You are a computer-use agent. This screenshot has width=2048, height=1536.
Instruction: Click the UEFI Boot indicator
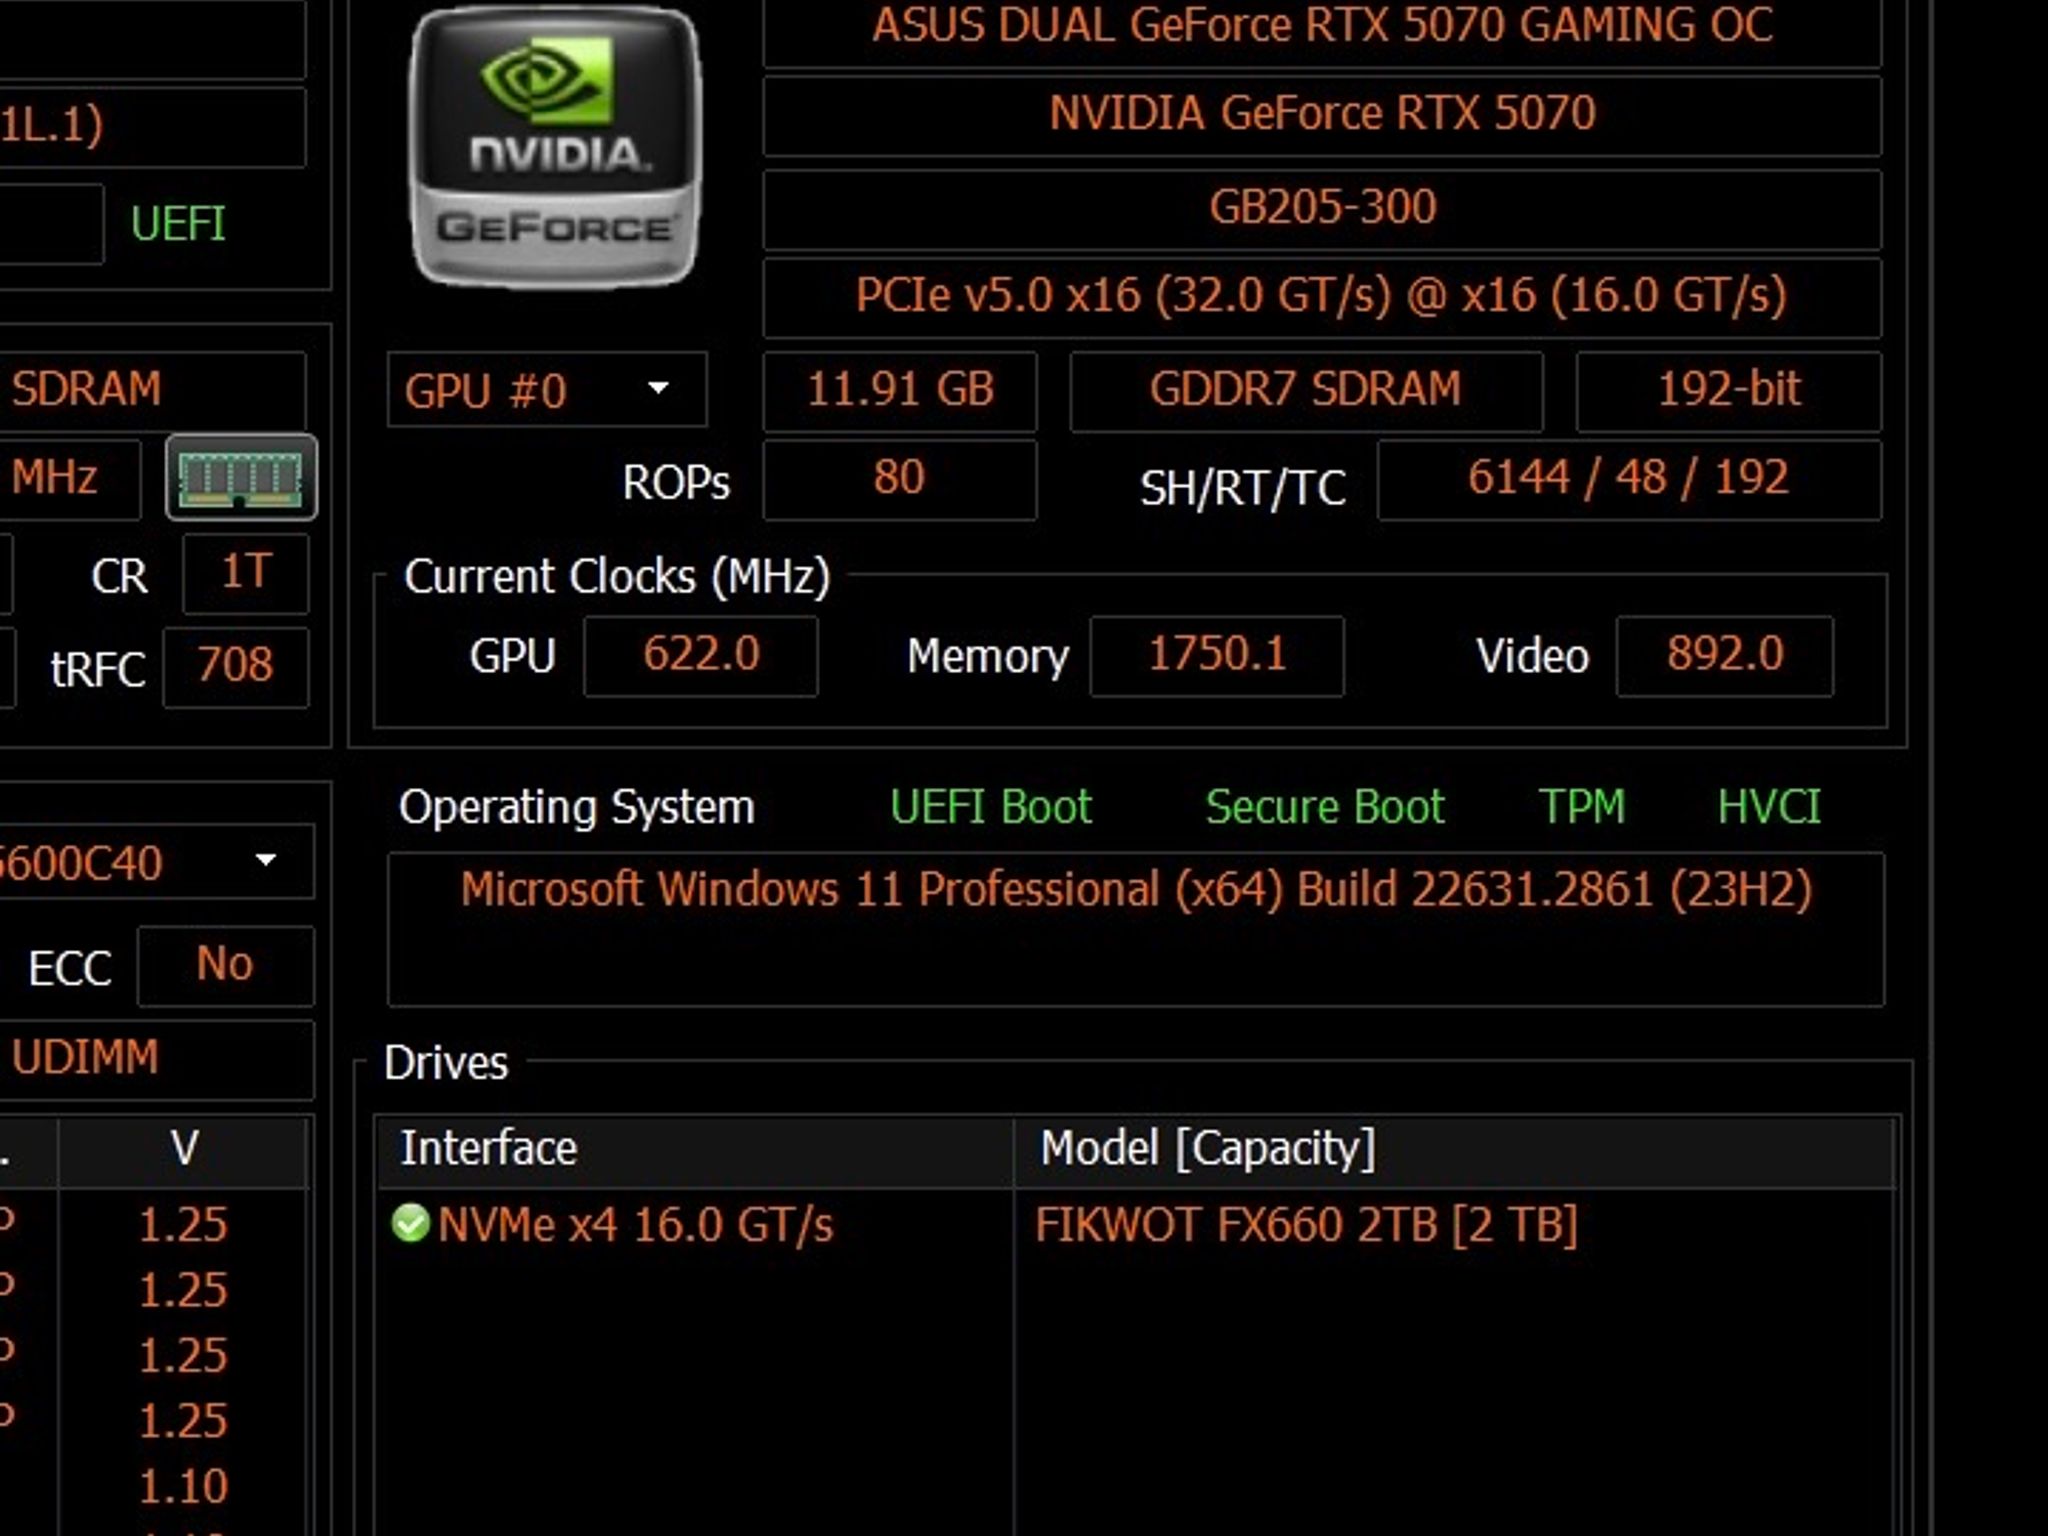pos(990,806)
